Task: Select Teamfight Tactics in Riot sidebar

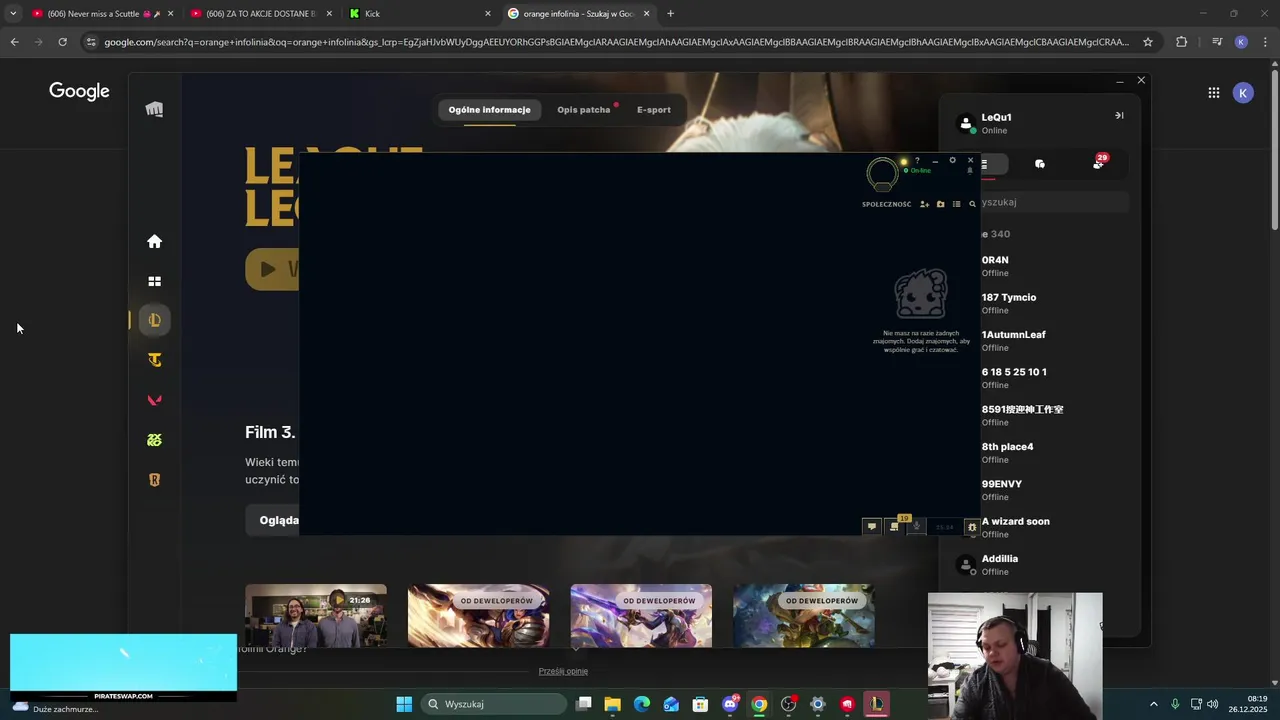Action: pos(154,360)
